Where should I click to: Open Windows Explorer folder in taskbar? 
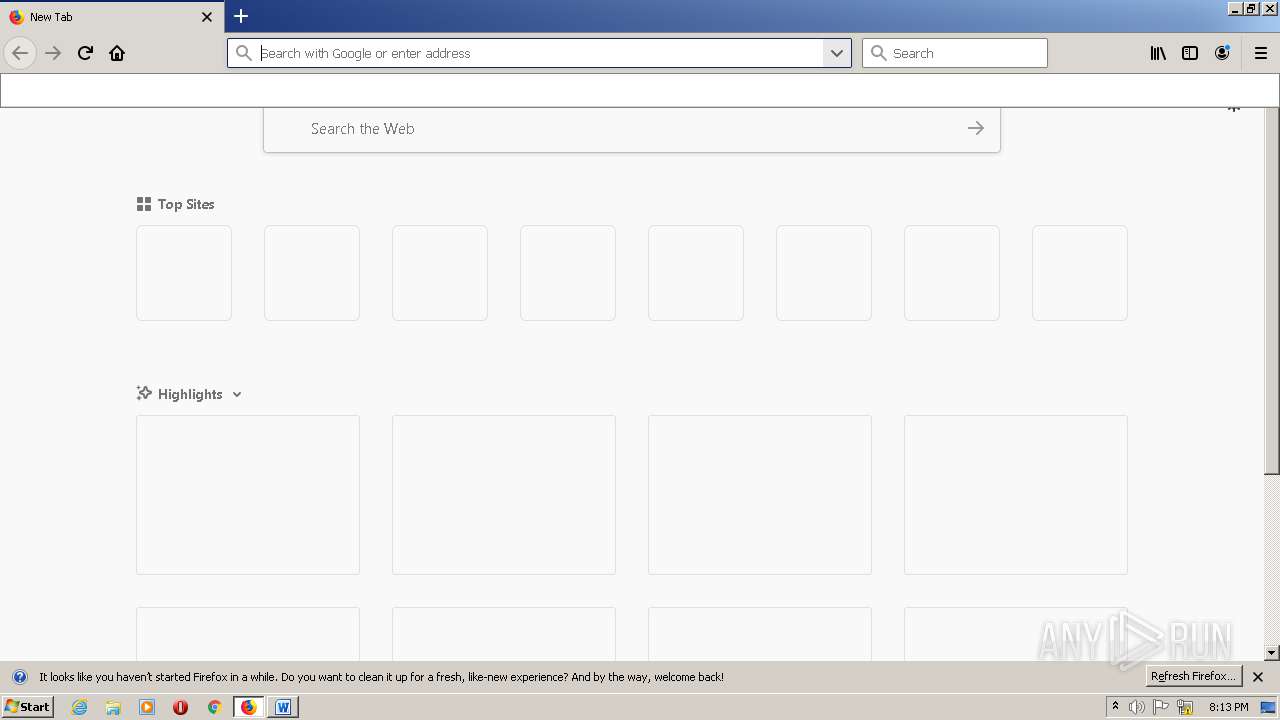113,707
